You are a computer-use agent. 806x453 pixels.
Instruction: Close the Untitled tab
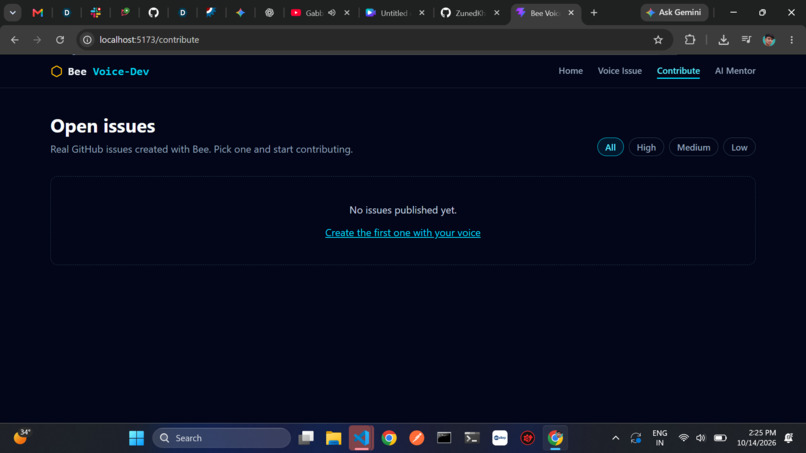pos(422,13)
